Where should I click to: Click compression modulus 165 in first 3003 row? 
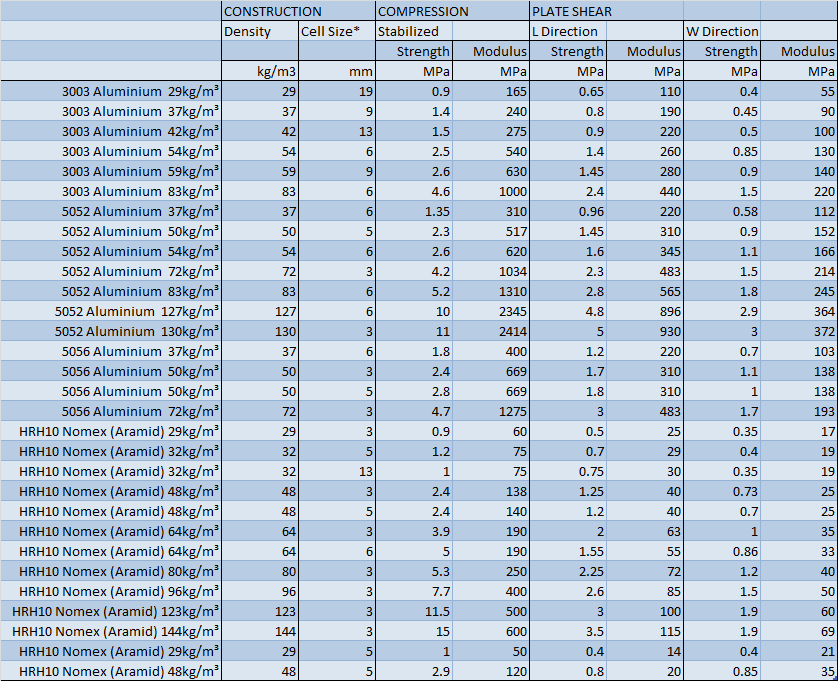point(491,91)
